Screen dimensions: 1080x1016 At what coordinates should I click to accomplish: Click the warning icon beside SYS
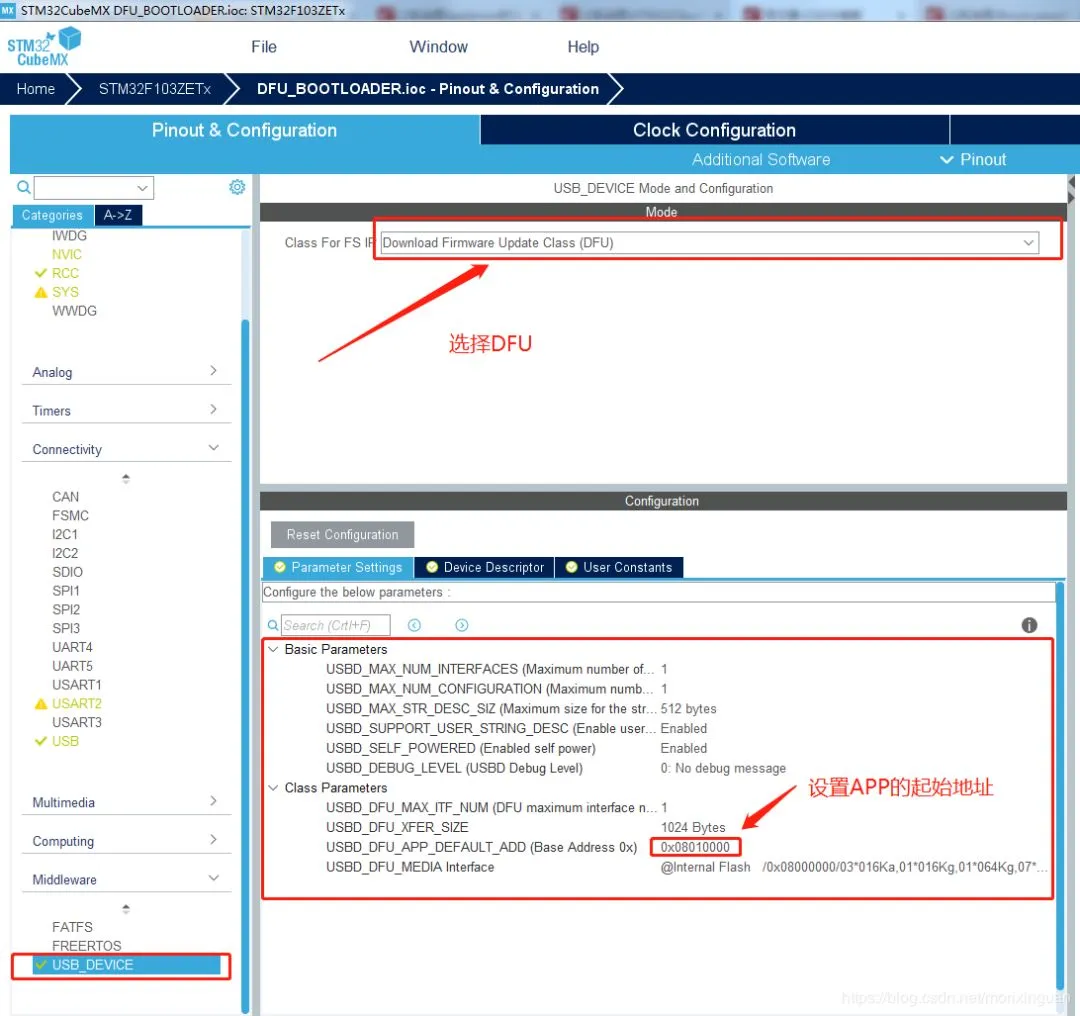(41, 292)
